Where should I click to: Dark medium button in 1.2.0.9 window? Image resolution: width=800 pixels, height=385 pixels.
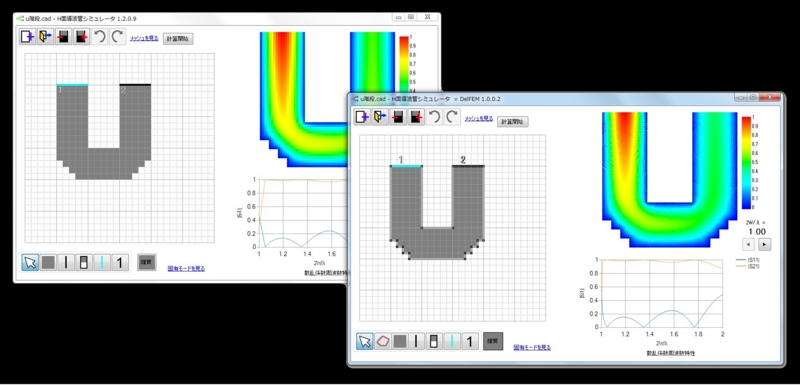[x=147, y=262]
